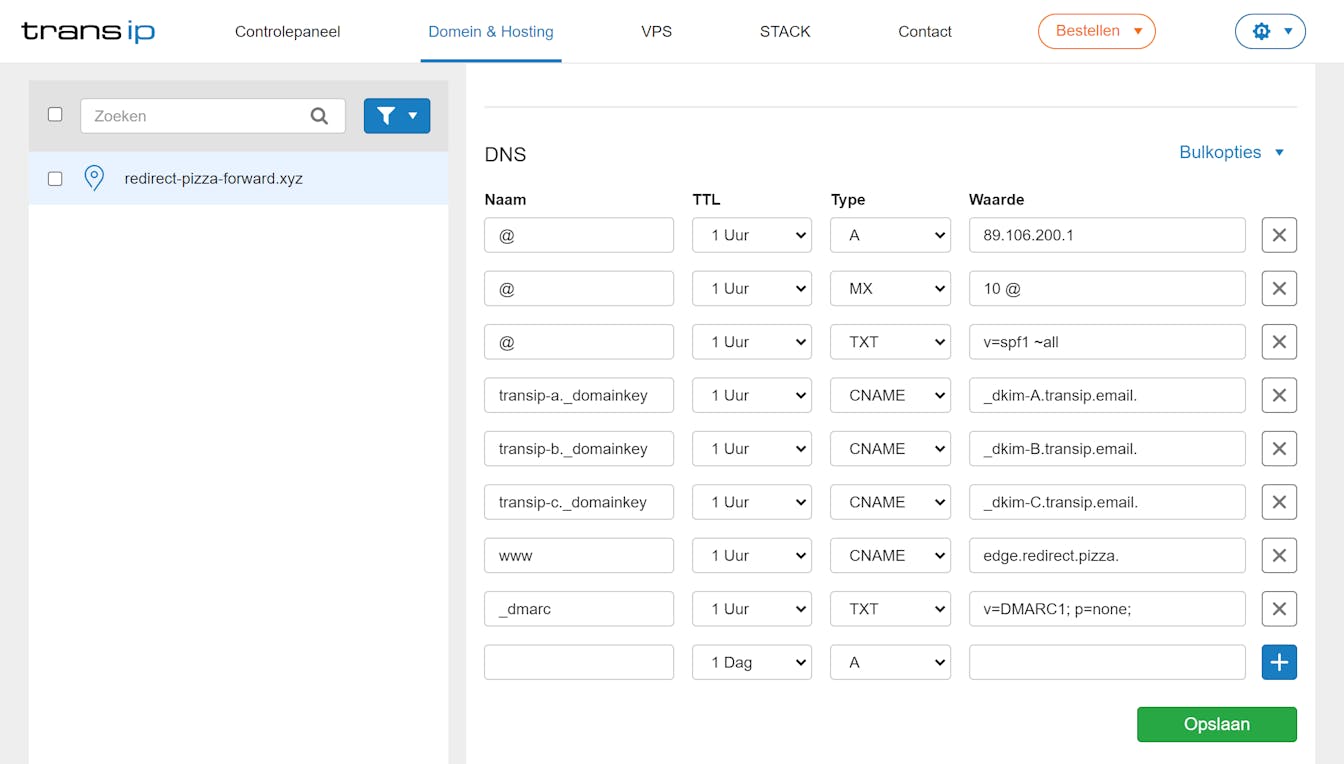Expand the Bulkopties dropdown
Image resolution: width=1344 pixels, height=764 pixels.
pos(1232,152)
